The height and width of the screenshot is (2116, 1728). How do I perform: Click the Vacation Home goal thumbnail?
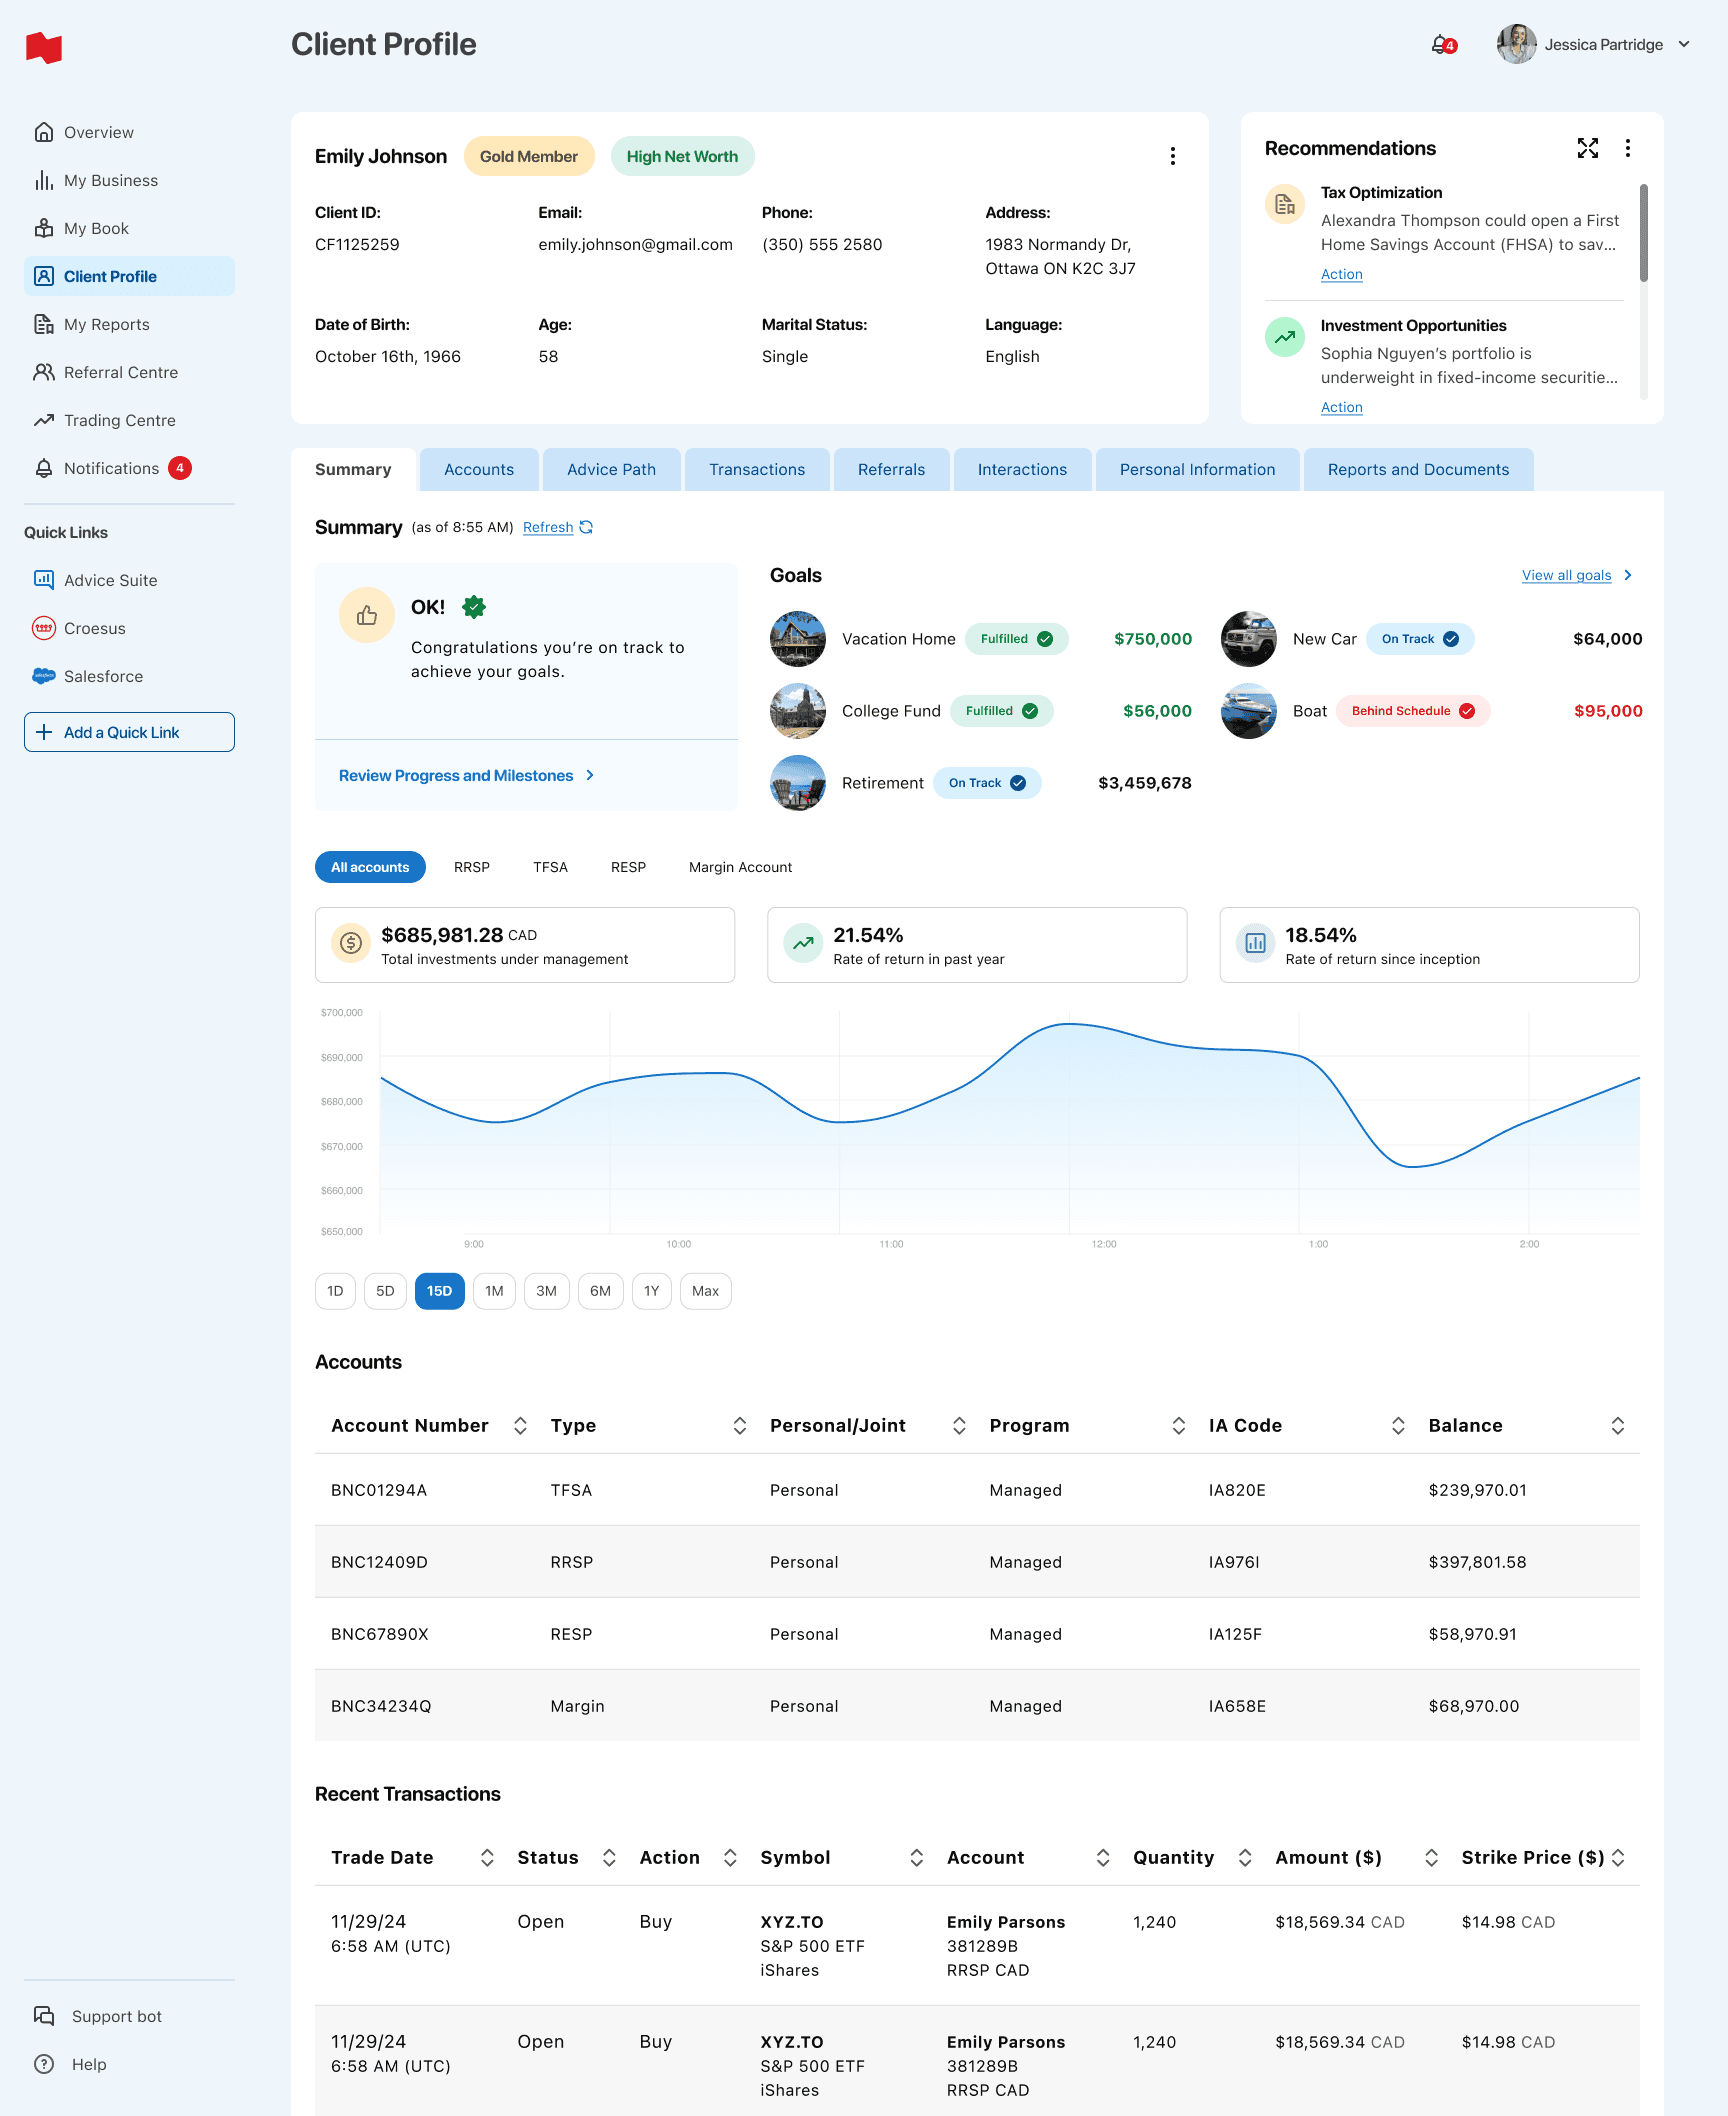click(798, 639)
